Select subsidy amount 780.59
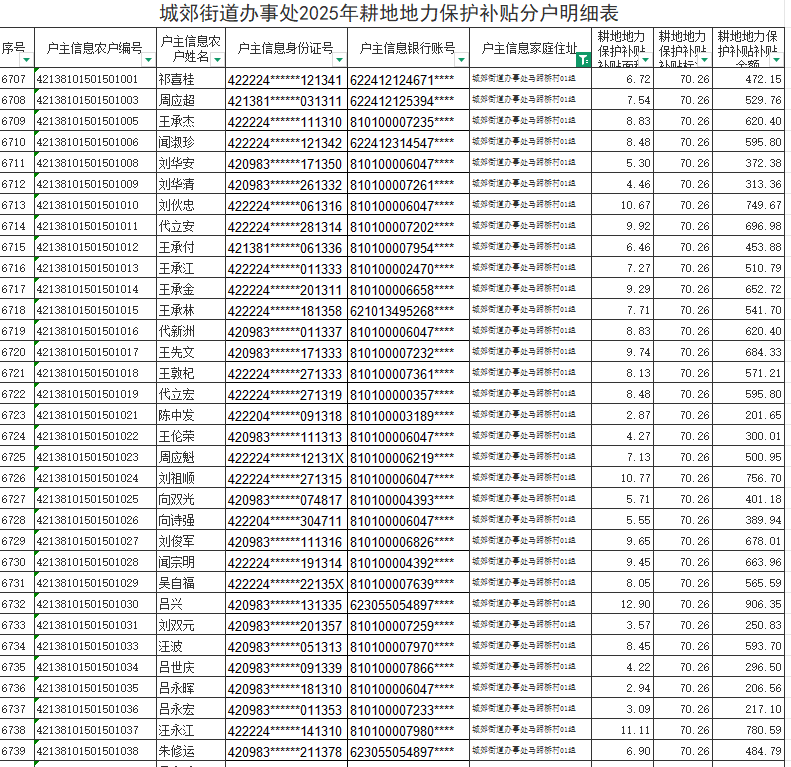Image resolution: width=791 pixels, height=767 pixels. 749,730
